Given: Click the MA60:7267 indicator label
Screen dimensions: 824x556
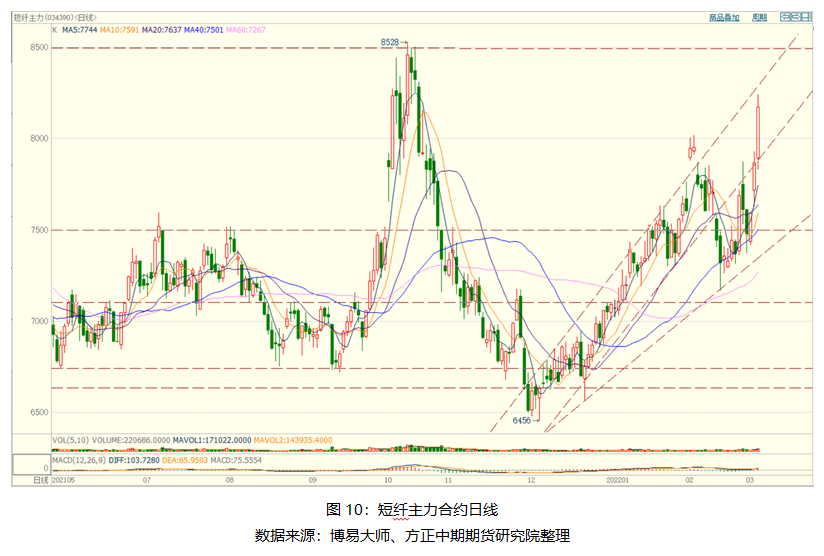Looking at the screenshot, I should (x=245, y=30).
